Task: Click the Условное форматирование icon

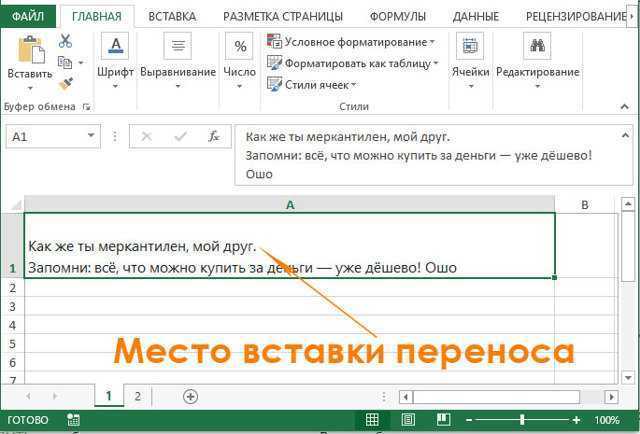Action: click(274, 41)
